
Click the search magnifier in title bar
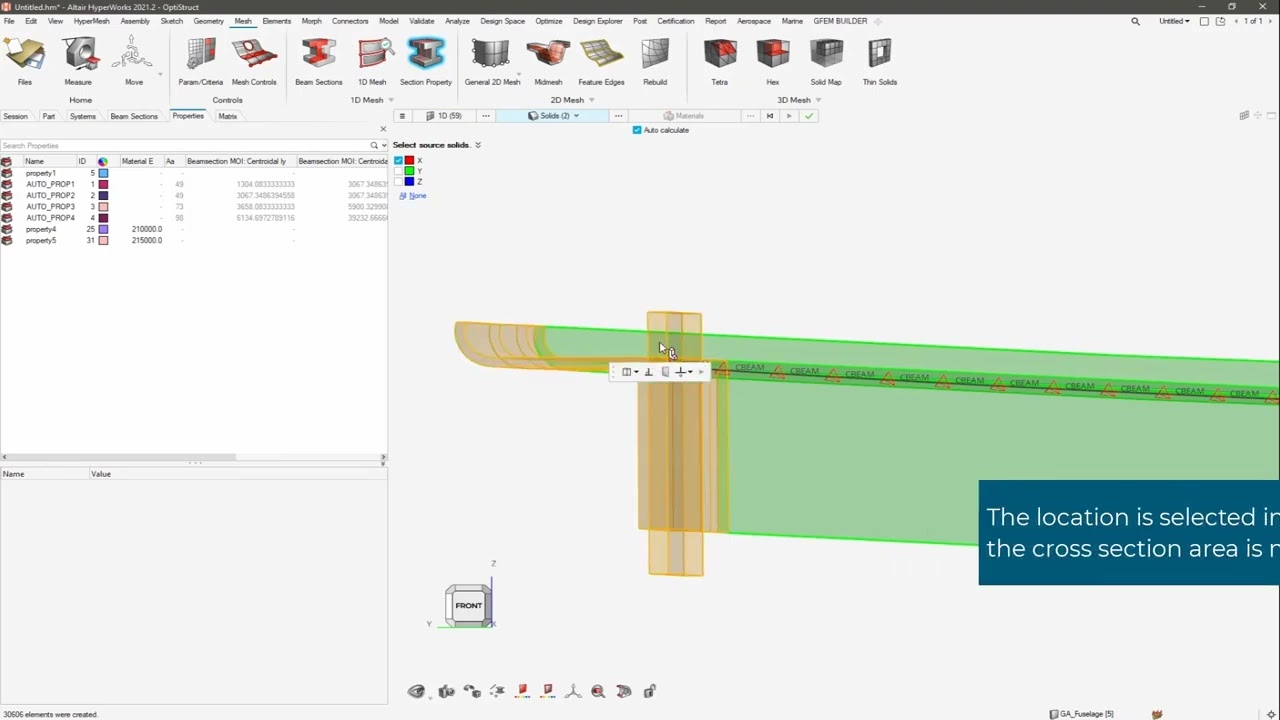pos(1135,21)
